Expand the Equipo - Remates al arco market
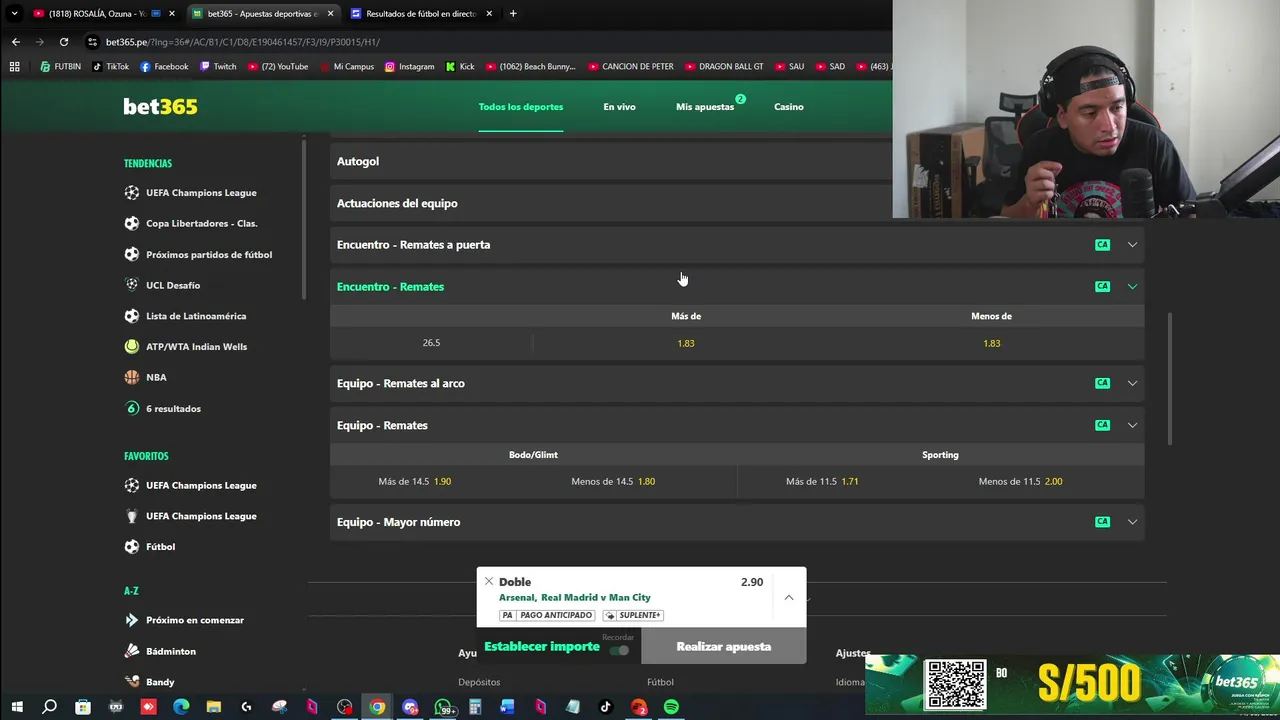The image size is (1280, 720). tap(737, 384)
